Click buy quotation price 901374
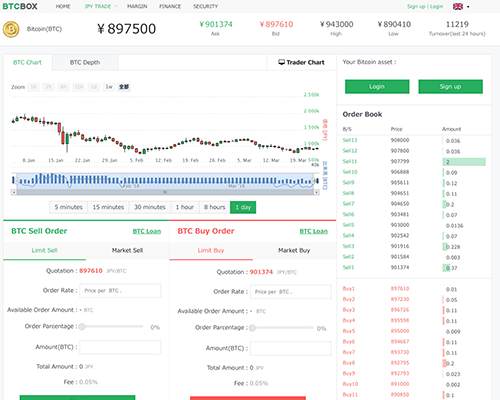The image size is (500, 400). tap(261, 272)
